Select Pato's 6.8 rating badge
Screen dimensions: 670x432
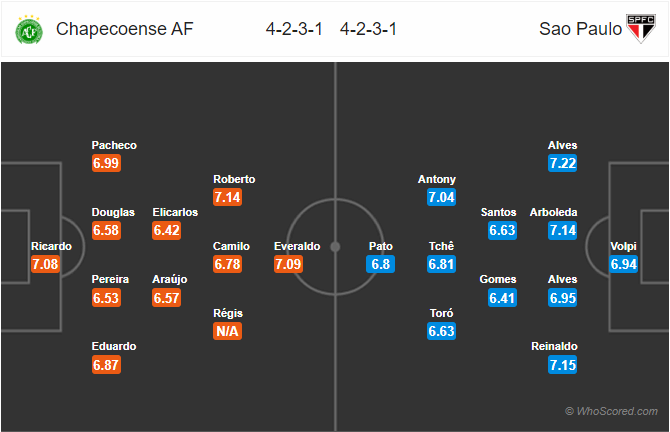380,264
